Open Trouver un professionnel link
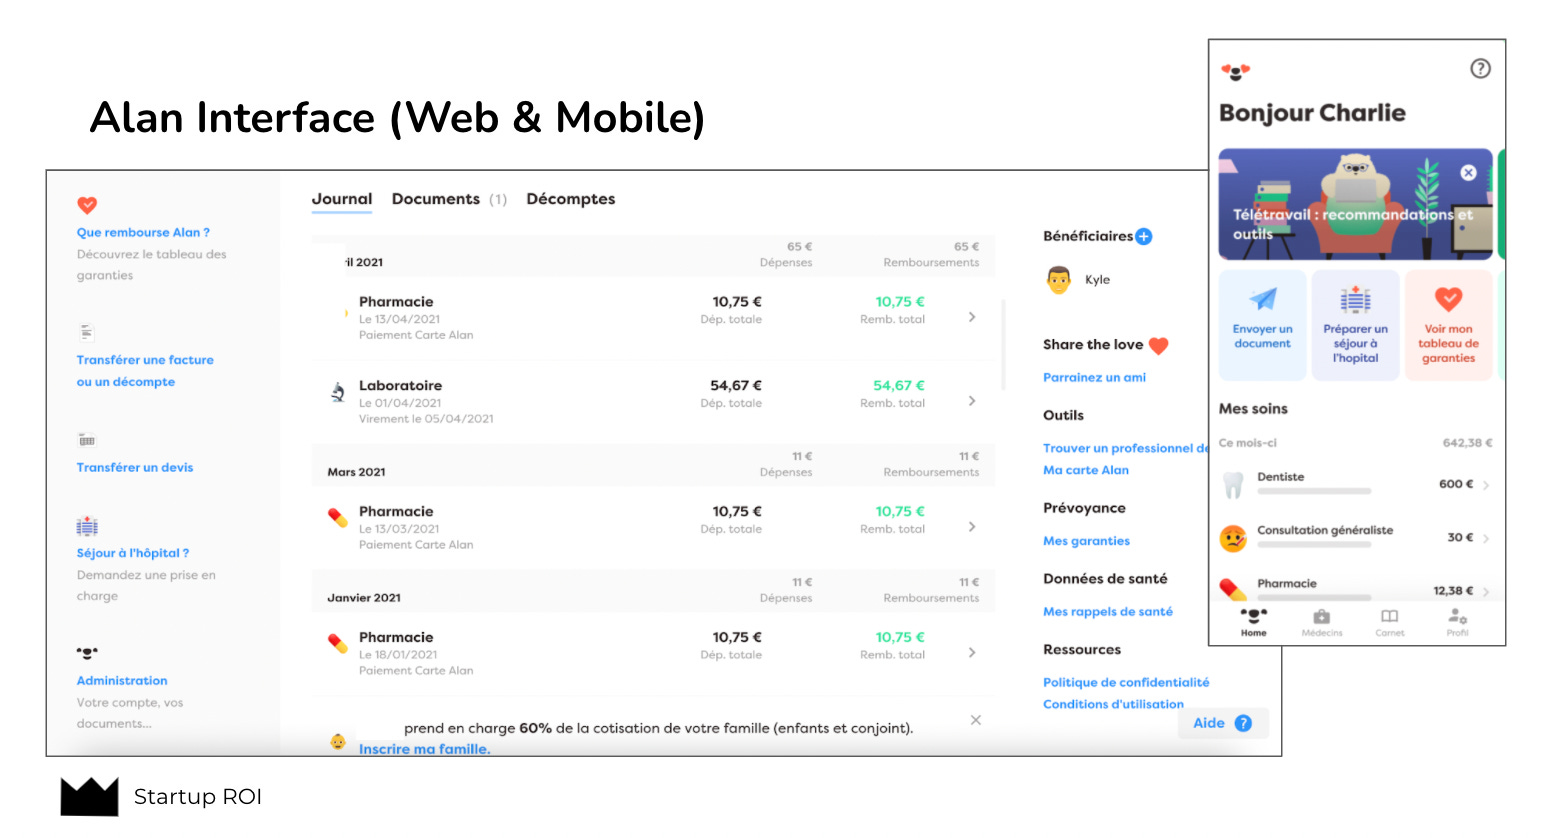Screen dimensions: 1544x838 1126,448
